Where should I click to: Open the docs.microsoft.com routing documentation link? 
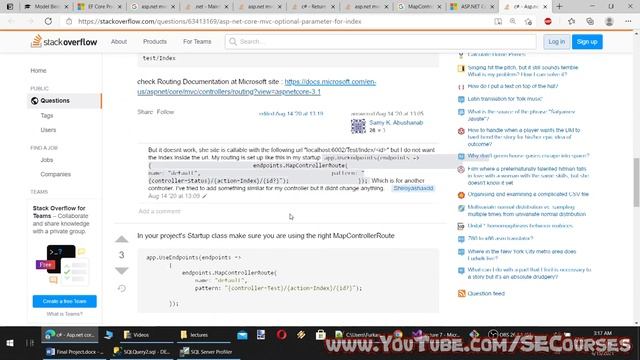[257, 87]
